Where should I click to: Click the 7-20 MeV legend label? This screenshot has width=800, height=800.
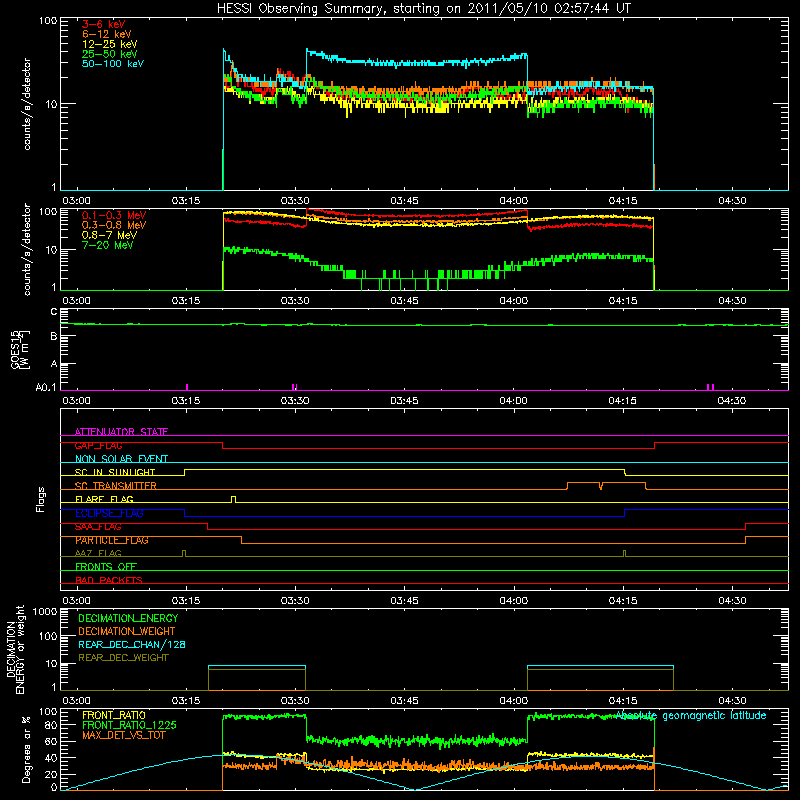[x=108, y=245]
